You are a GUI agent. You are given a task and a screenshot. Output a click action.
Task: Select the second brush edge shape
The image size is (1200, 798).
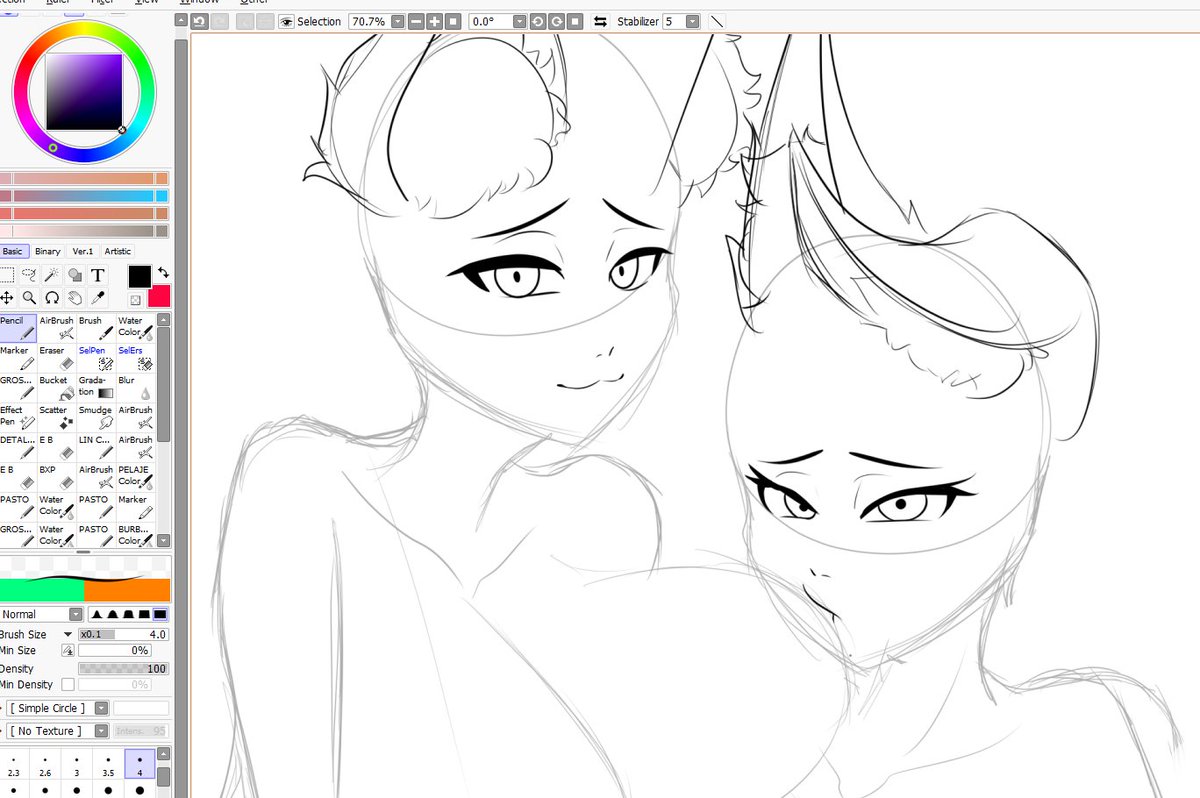click(x=113, y=614)
